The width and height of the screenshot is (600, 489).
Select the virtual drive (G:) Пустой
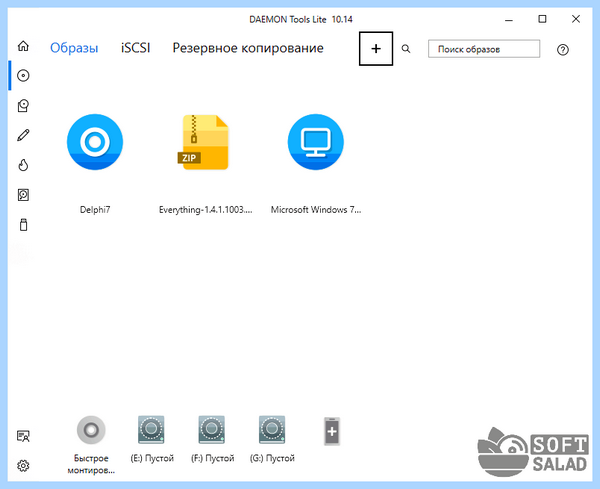(272, 430)
